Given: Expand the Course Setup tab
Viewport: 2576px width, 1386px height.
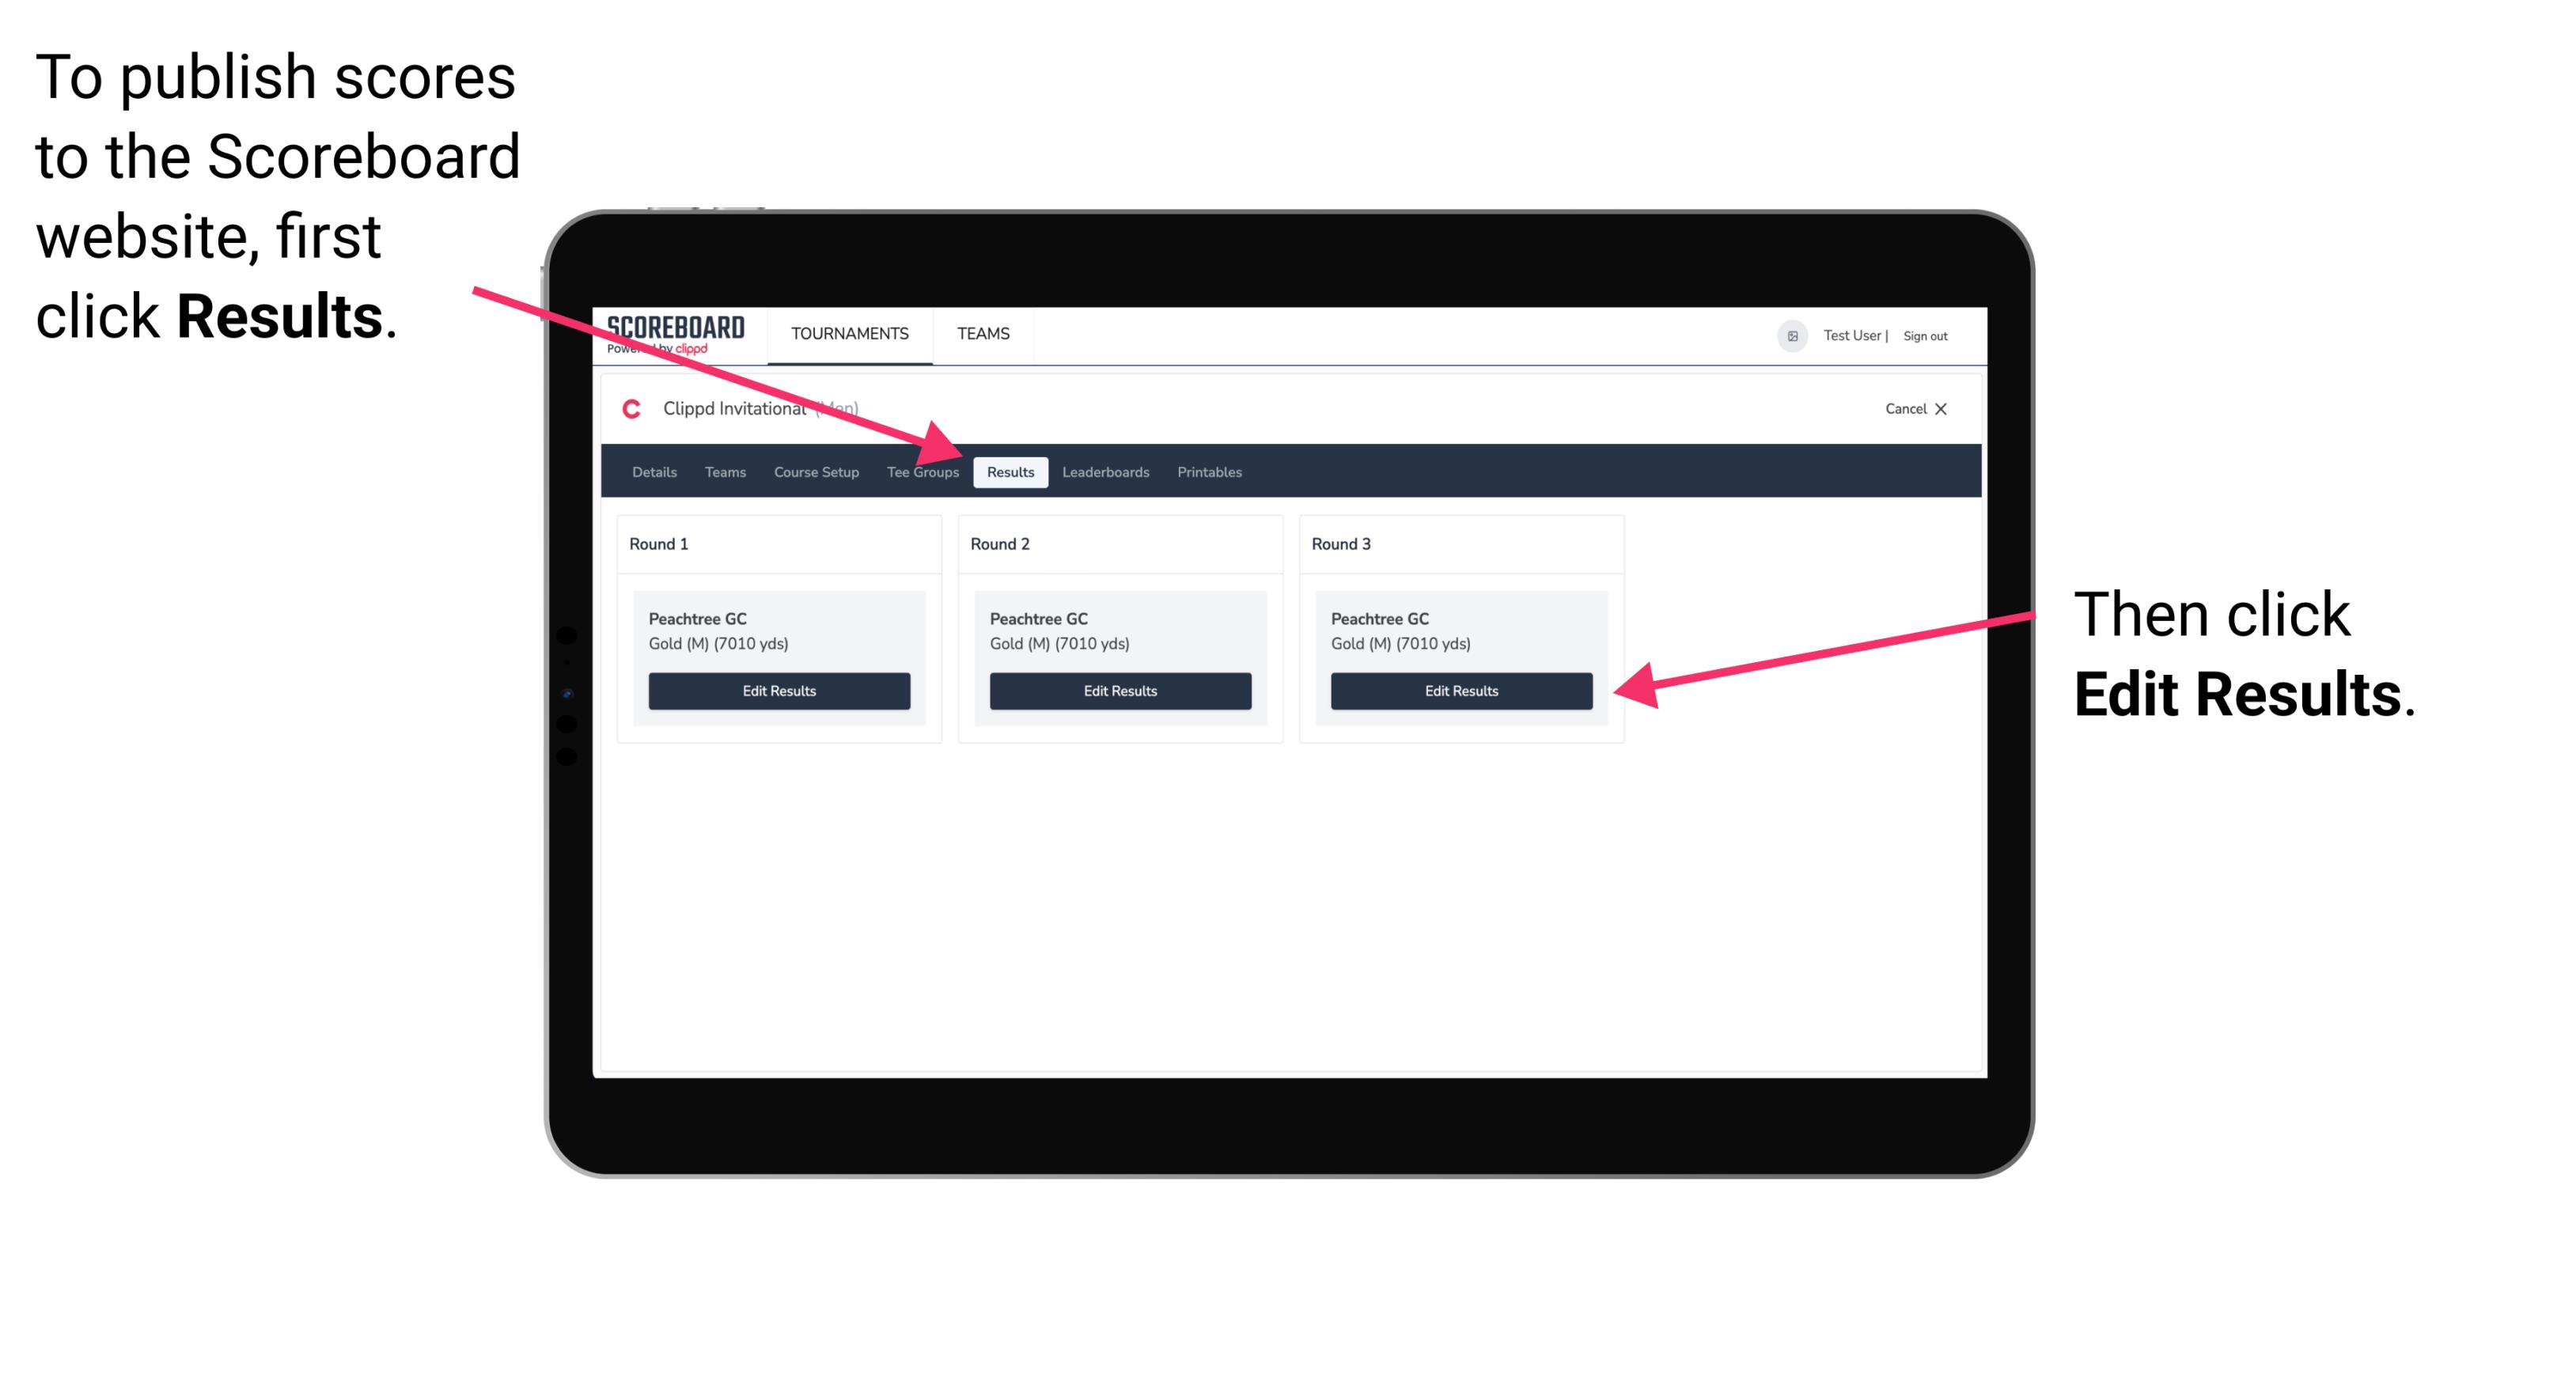Looking at the screenshot, I should pyautogui.click(x=816, y=471).
